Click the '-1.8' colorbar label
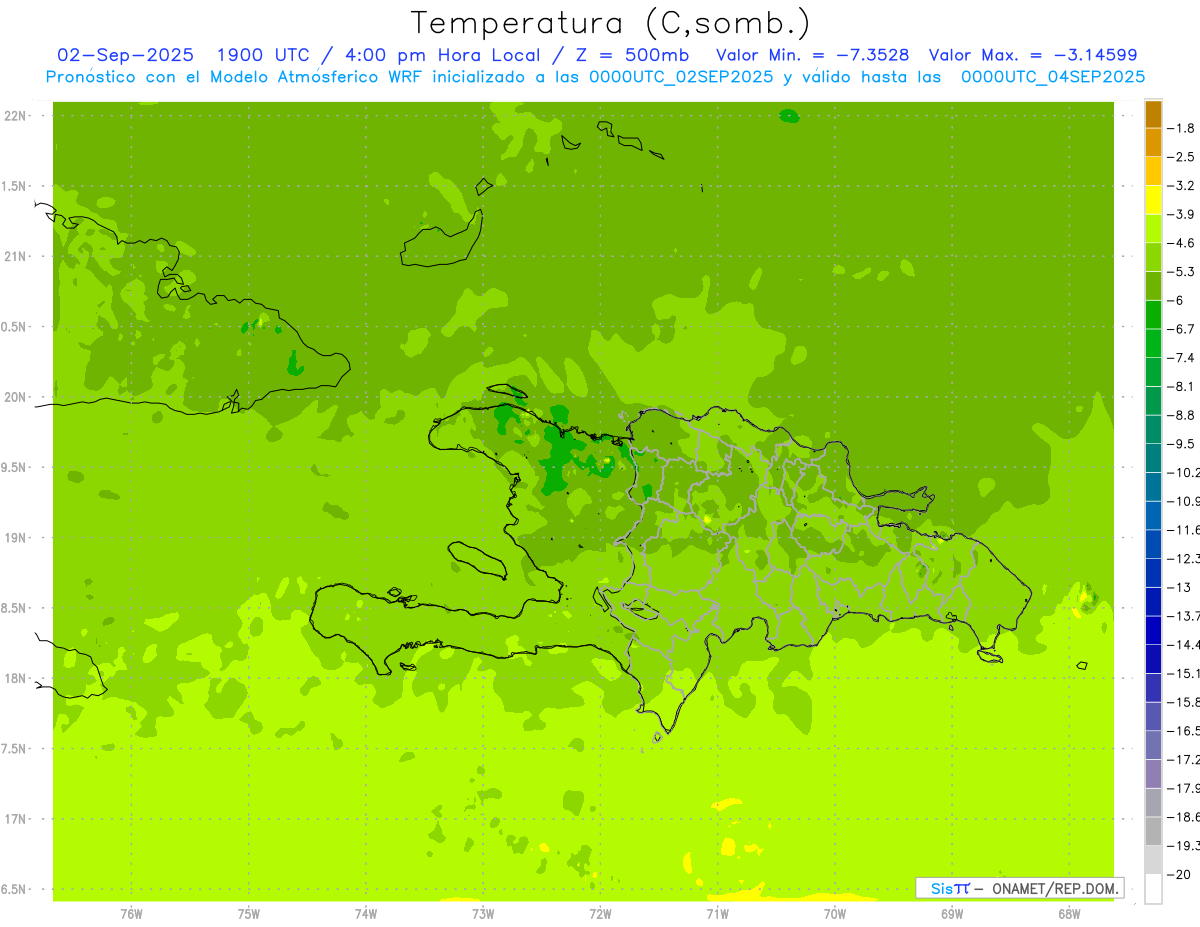1200x927 pixels. pos(1181,128)
